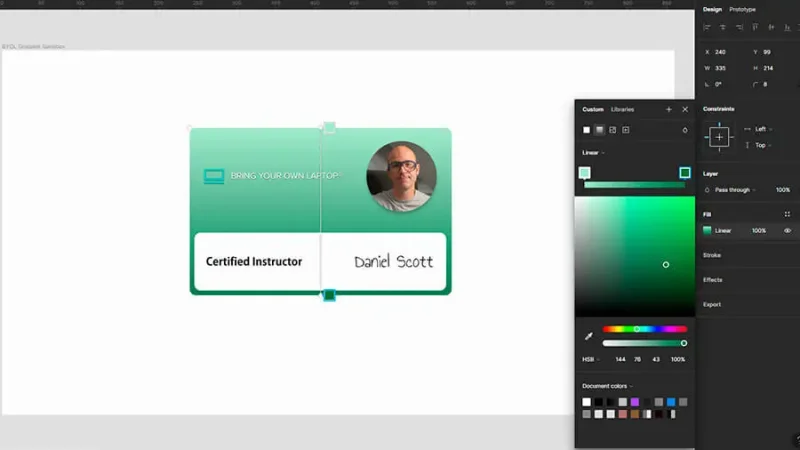Adjust the opacity slider handle
The width and height of the screenshot is (800, 450).
tap(684, 343)
